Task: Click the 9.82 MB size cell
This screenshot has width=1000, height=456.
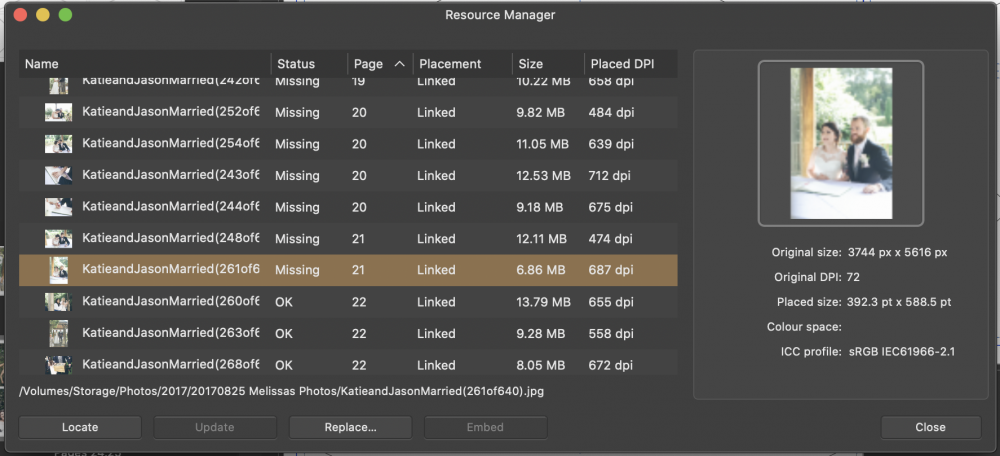Action: [x=540, y=112]
